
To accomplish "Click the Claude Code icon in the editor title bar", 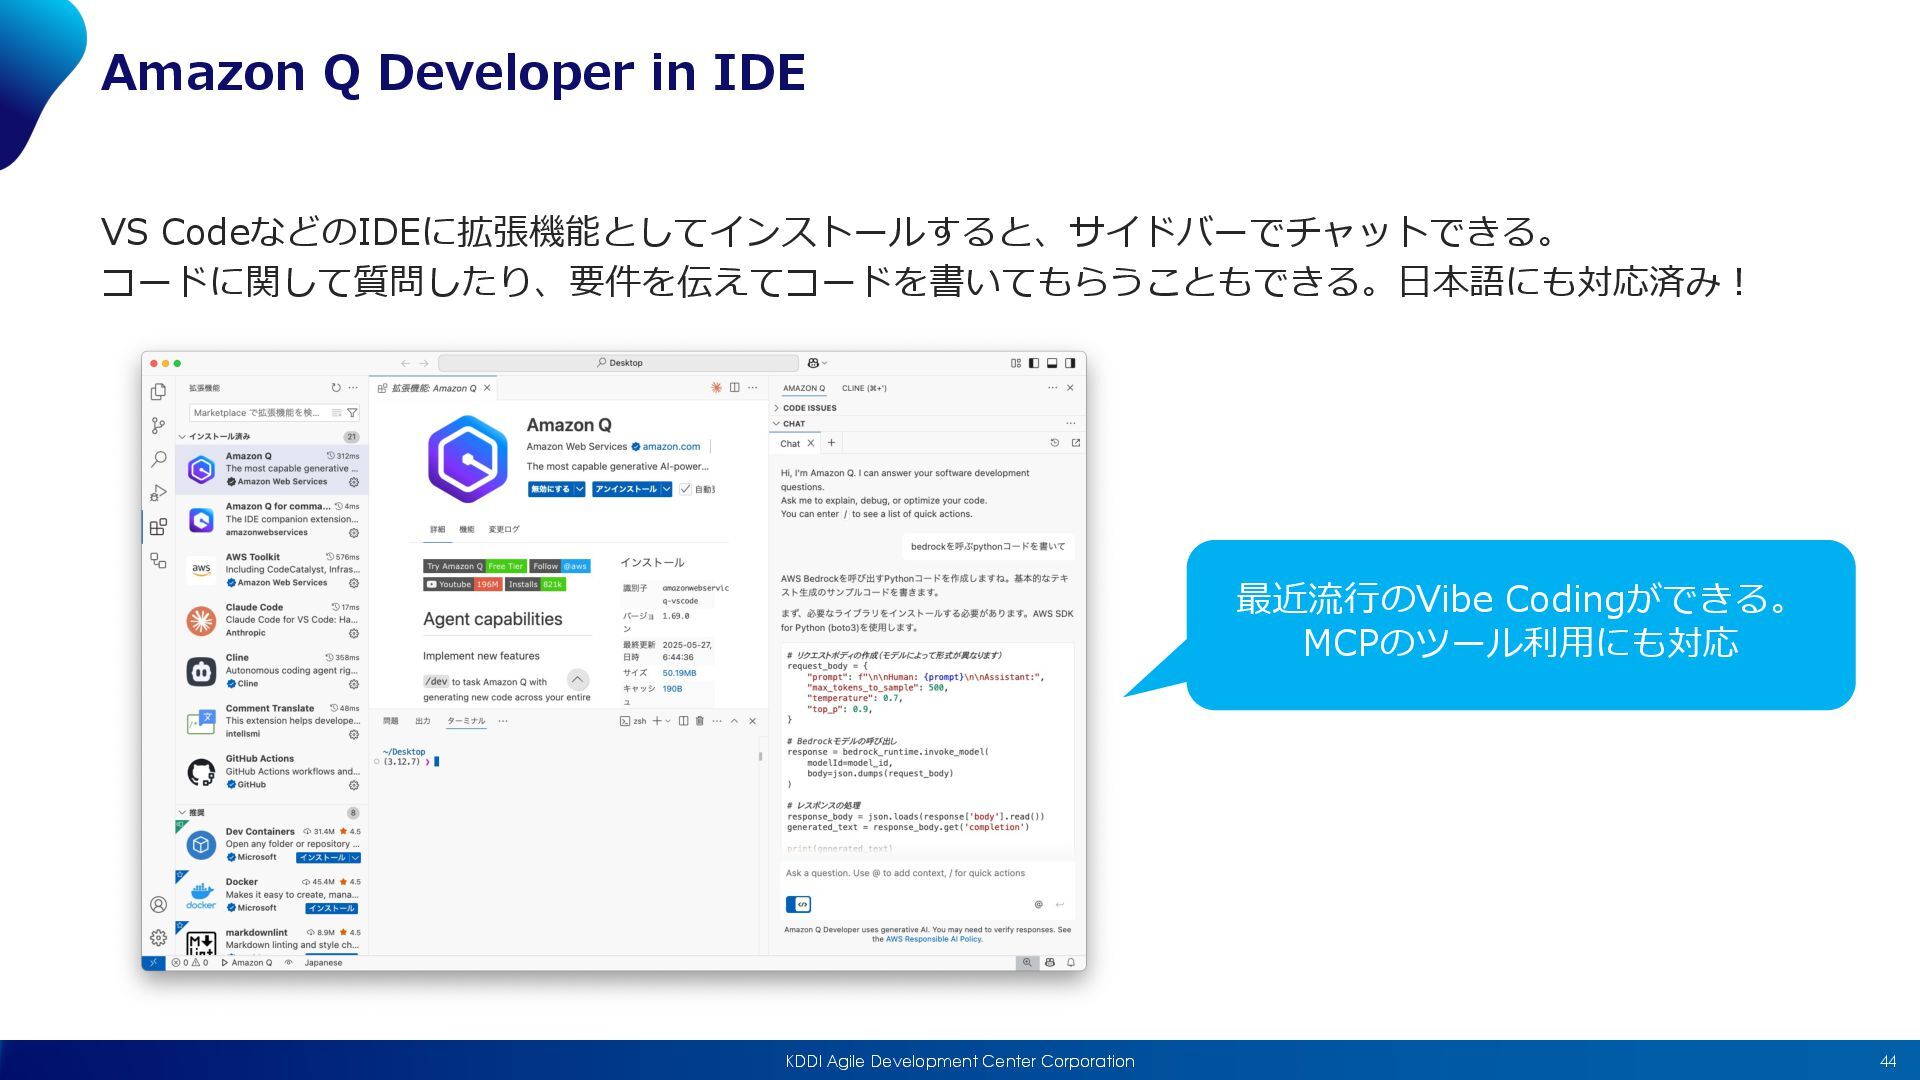I will (716, 388).
